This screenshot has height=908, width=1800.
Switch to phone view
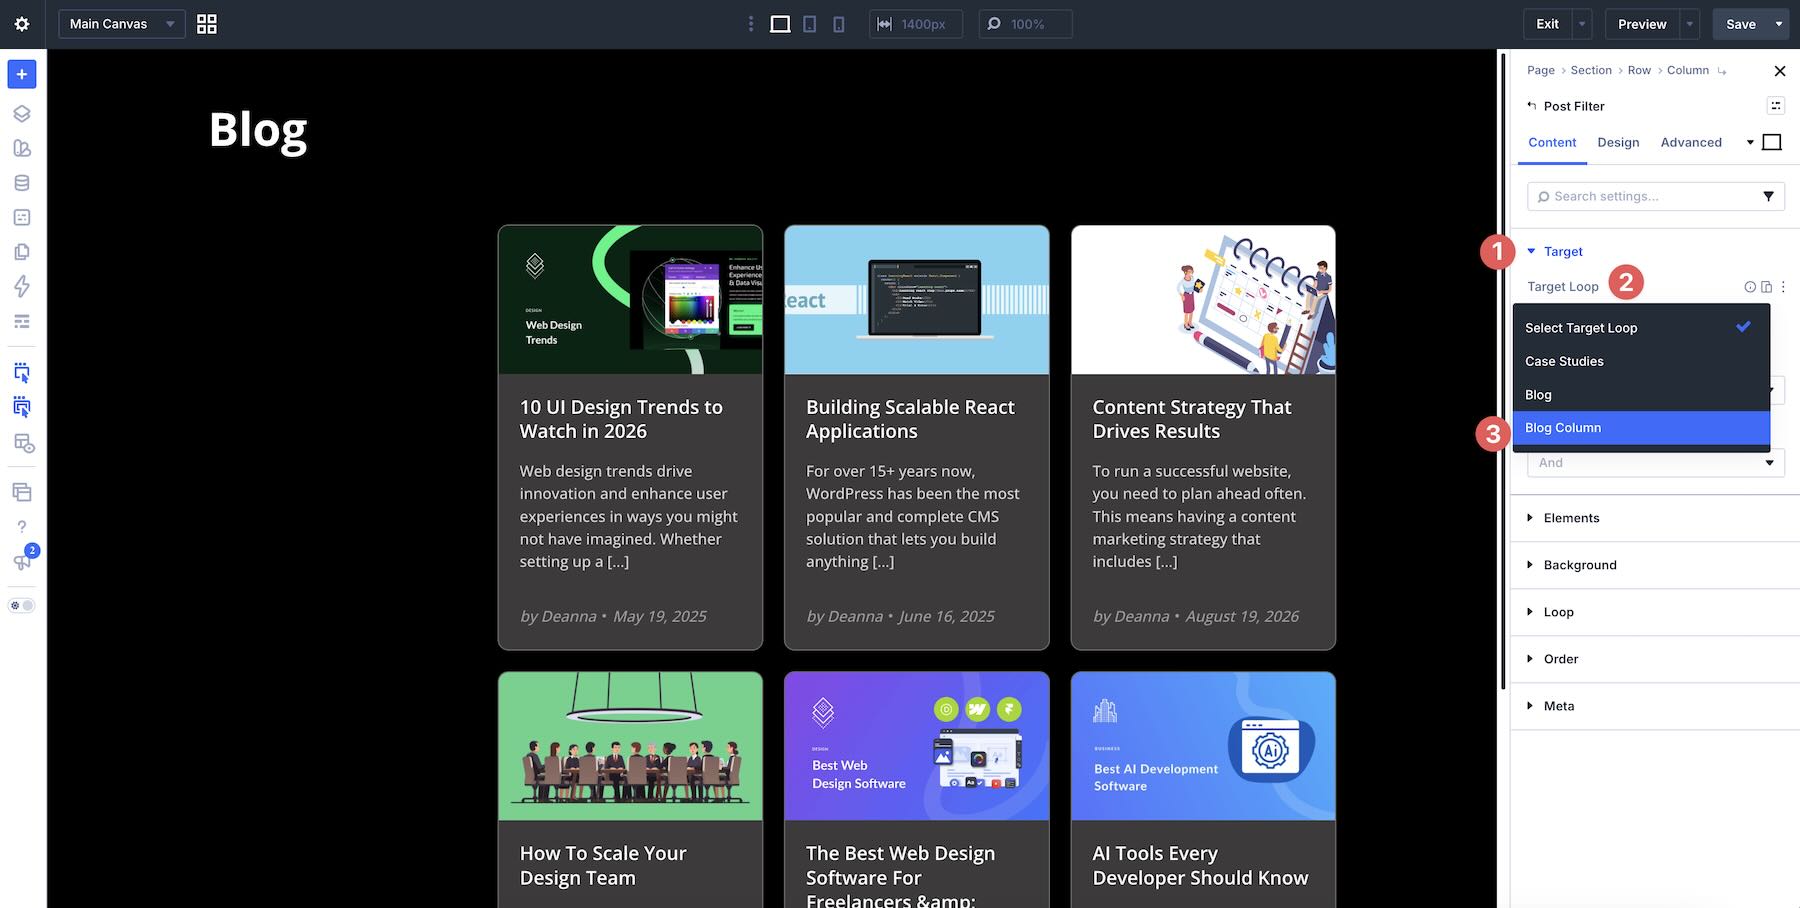point(839,24)
